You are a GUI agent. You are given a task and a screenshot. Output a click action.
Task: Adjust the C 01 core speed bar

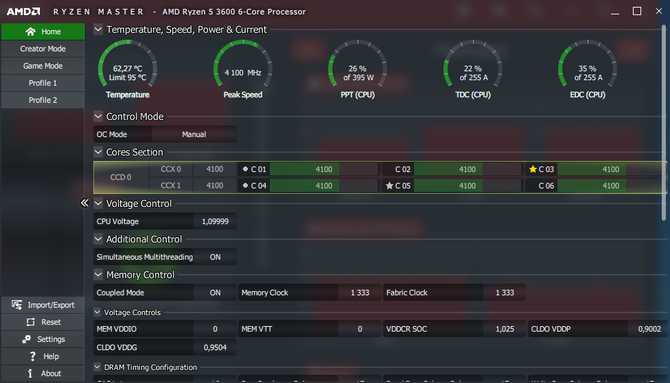tap(323, 169)
